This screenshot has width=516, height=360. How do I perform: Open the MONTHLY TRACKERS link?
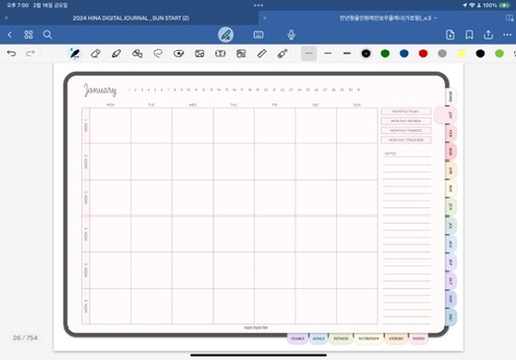tap(406, 140)
